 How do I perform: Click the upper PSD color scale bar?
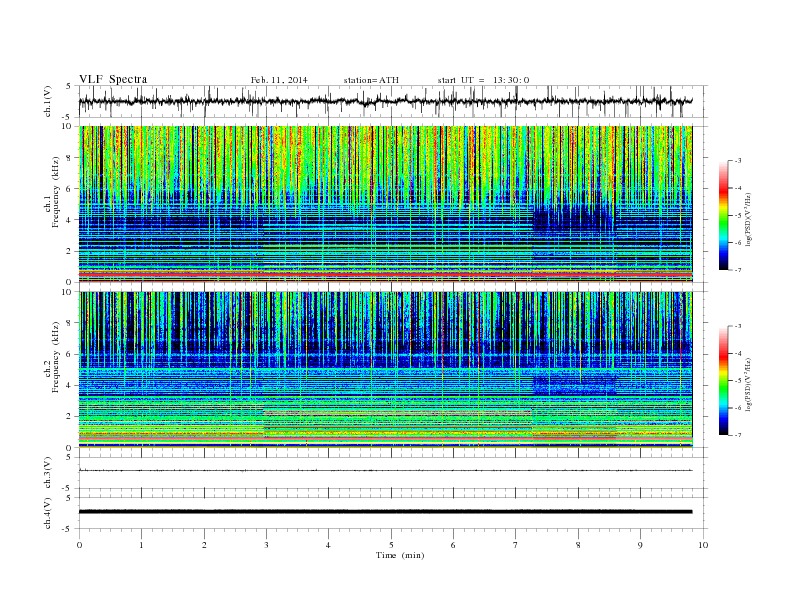(x=723, y=215)
